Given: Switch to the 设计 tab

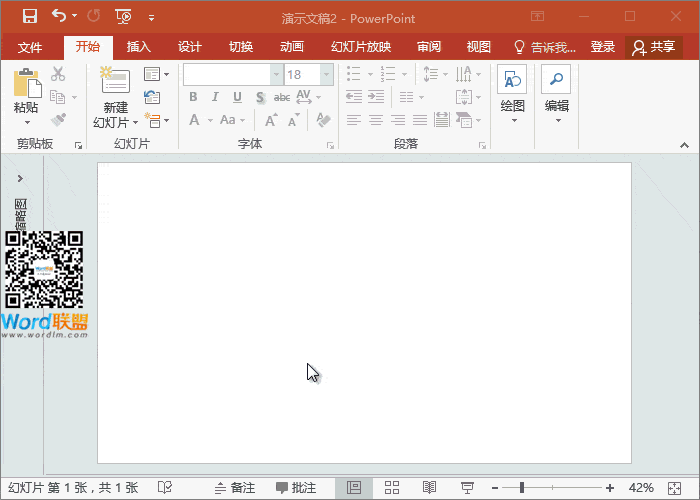Looking at the screenshot, I should coord(190,47).
